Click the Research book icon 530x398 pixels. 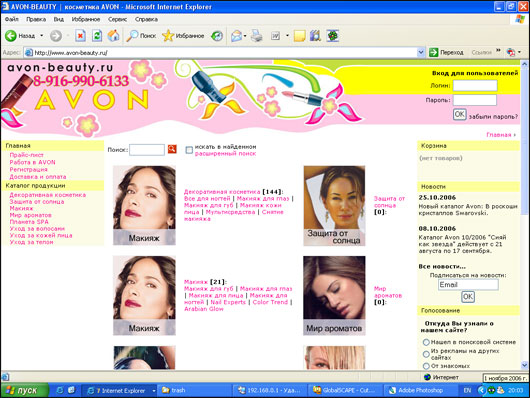coord(315,36)
